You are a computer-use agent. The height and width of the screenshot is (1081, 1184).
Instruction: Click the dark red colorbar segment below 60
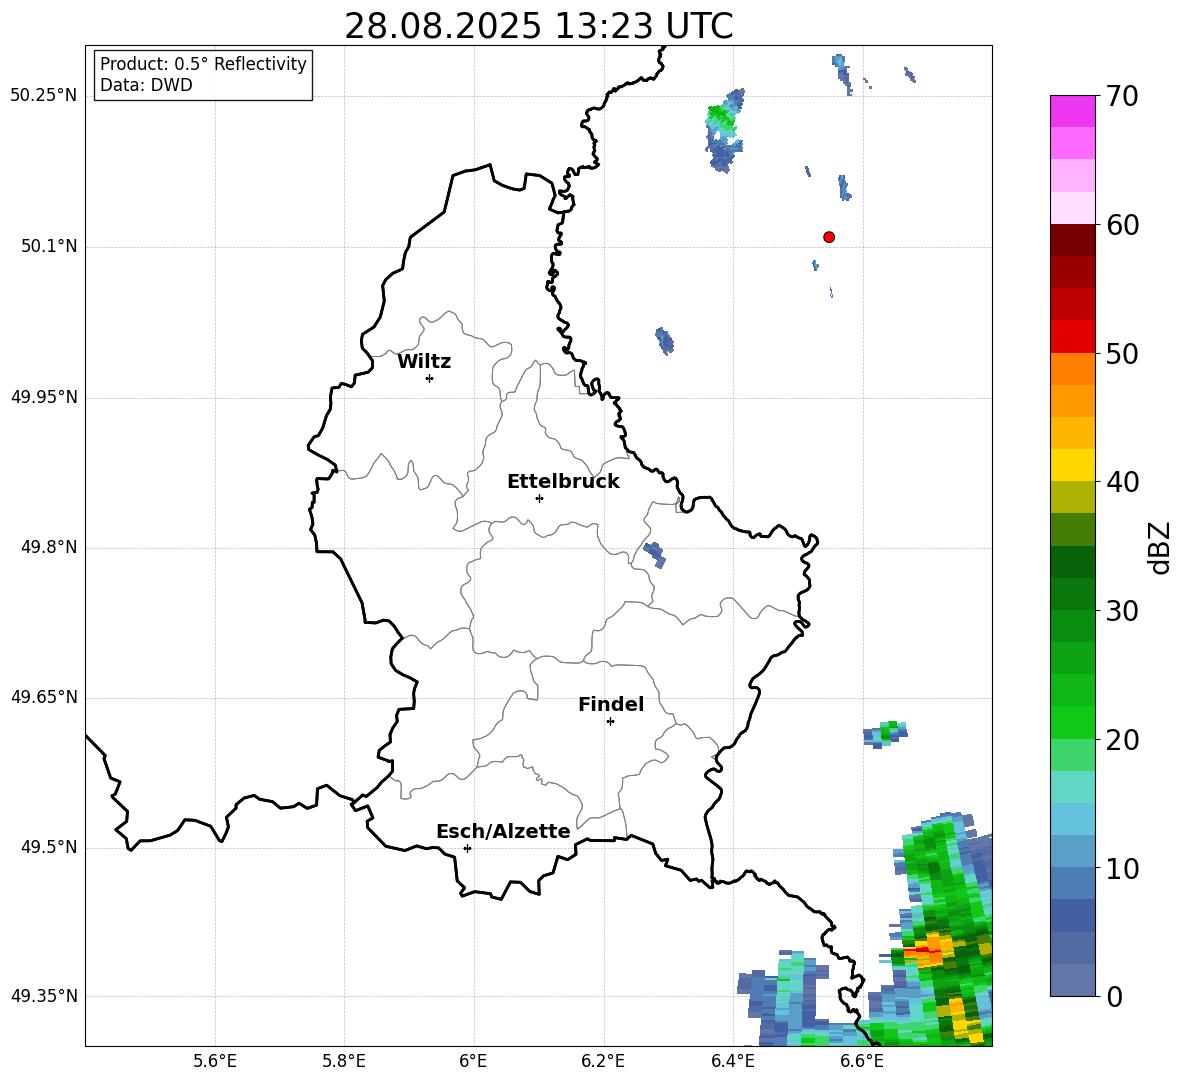tap(1072, 240)
